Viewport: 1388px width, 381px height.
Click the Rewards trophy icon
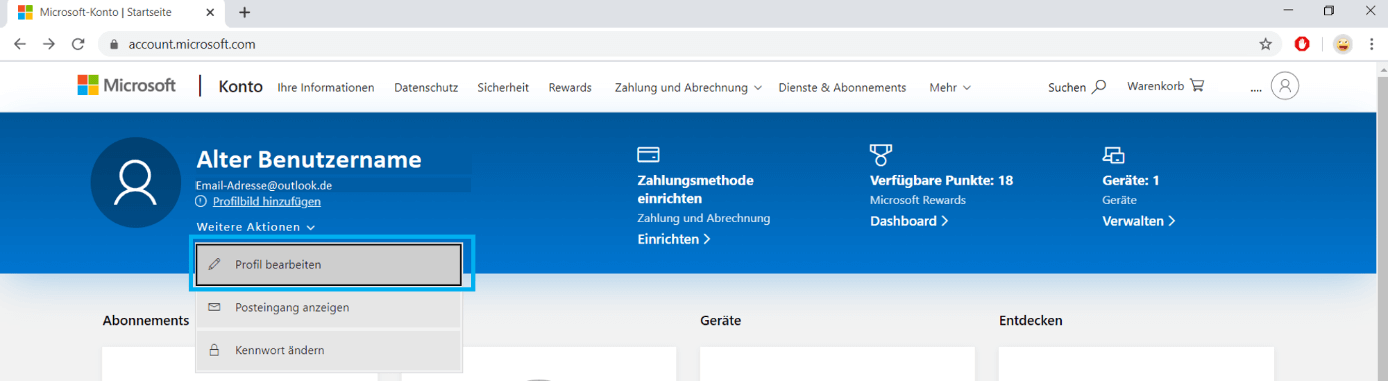pyautogui.click(x=880, y=155)
